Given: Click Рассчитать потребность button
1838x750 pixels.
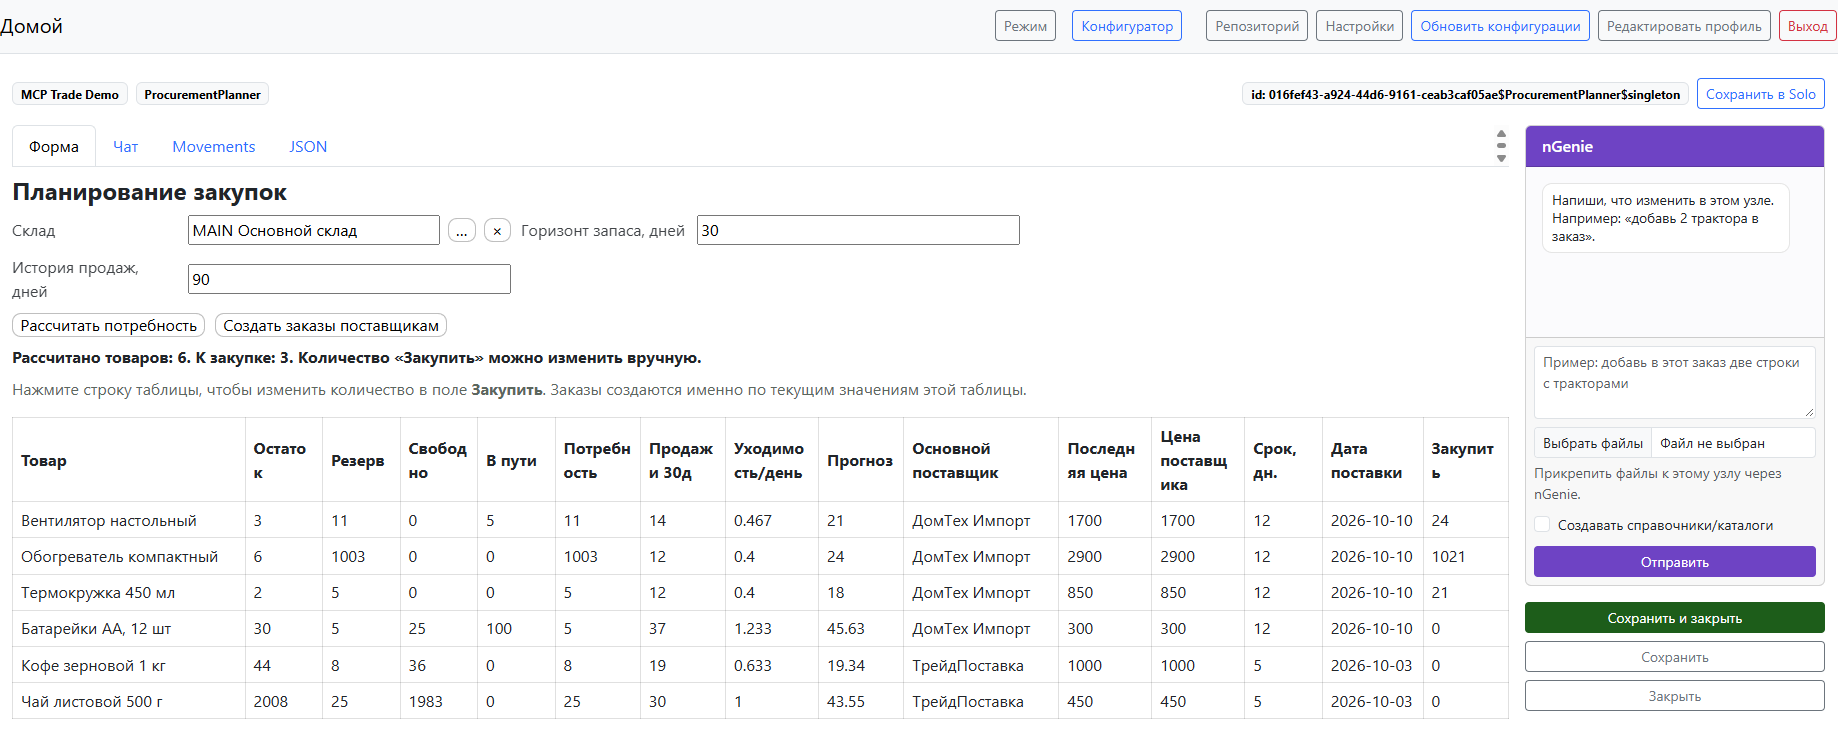Looking at the screenshot, I should [x=108, y=325].
